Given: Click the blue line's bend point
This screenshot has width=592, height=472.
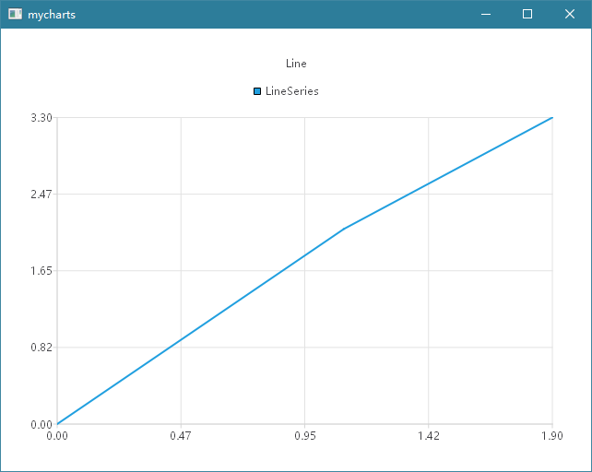Looking at the screenshot, I should 344,229.
